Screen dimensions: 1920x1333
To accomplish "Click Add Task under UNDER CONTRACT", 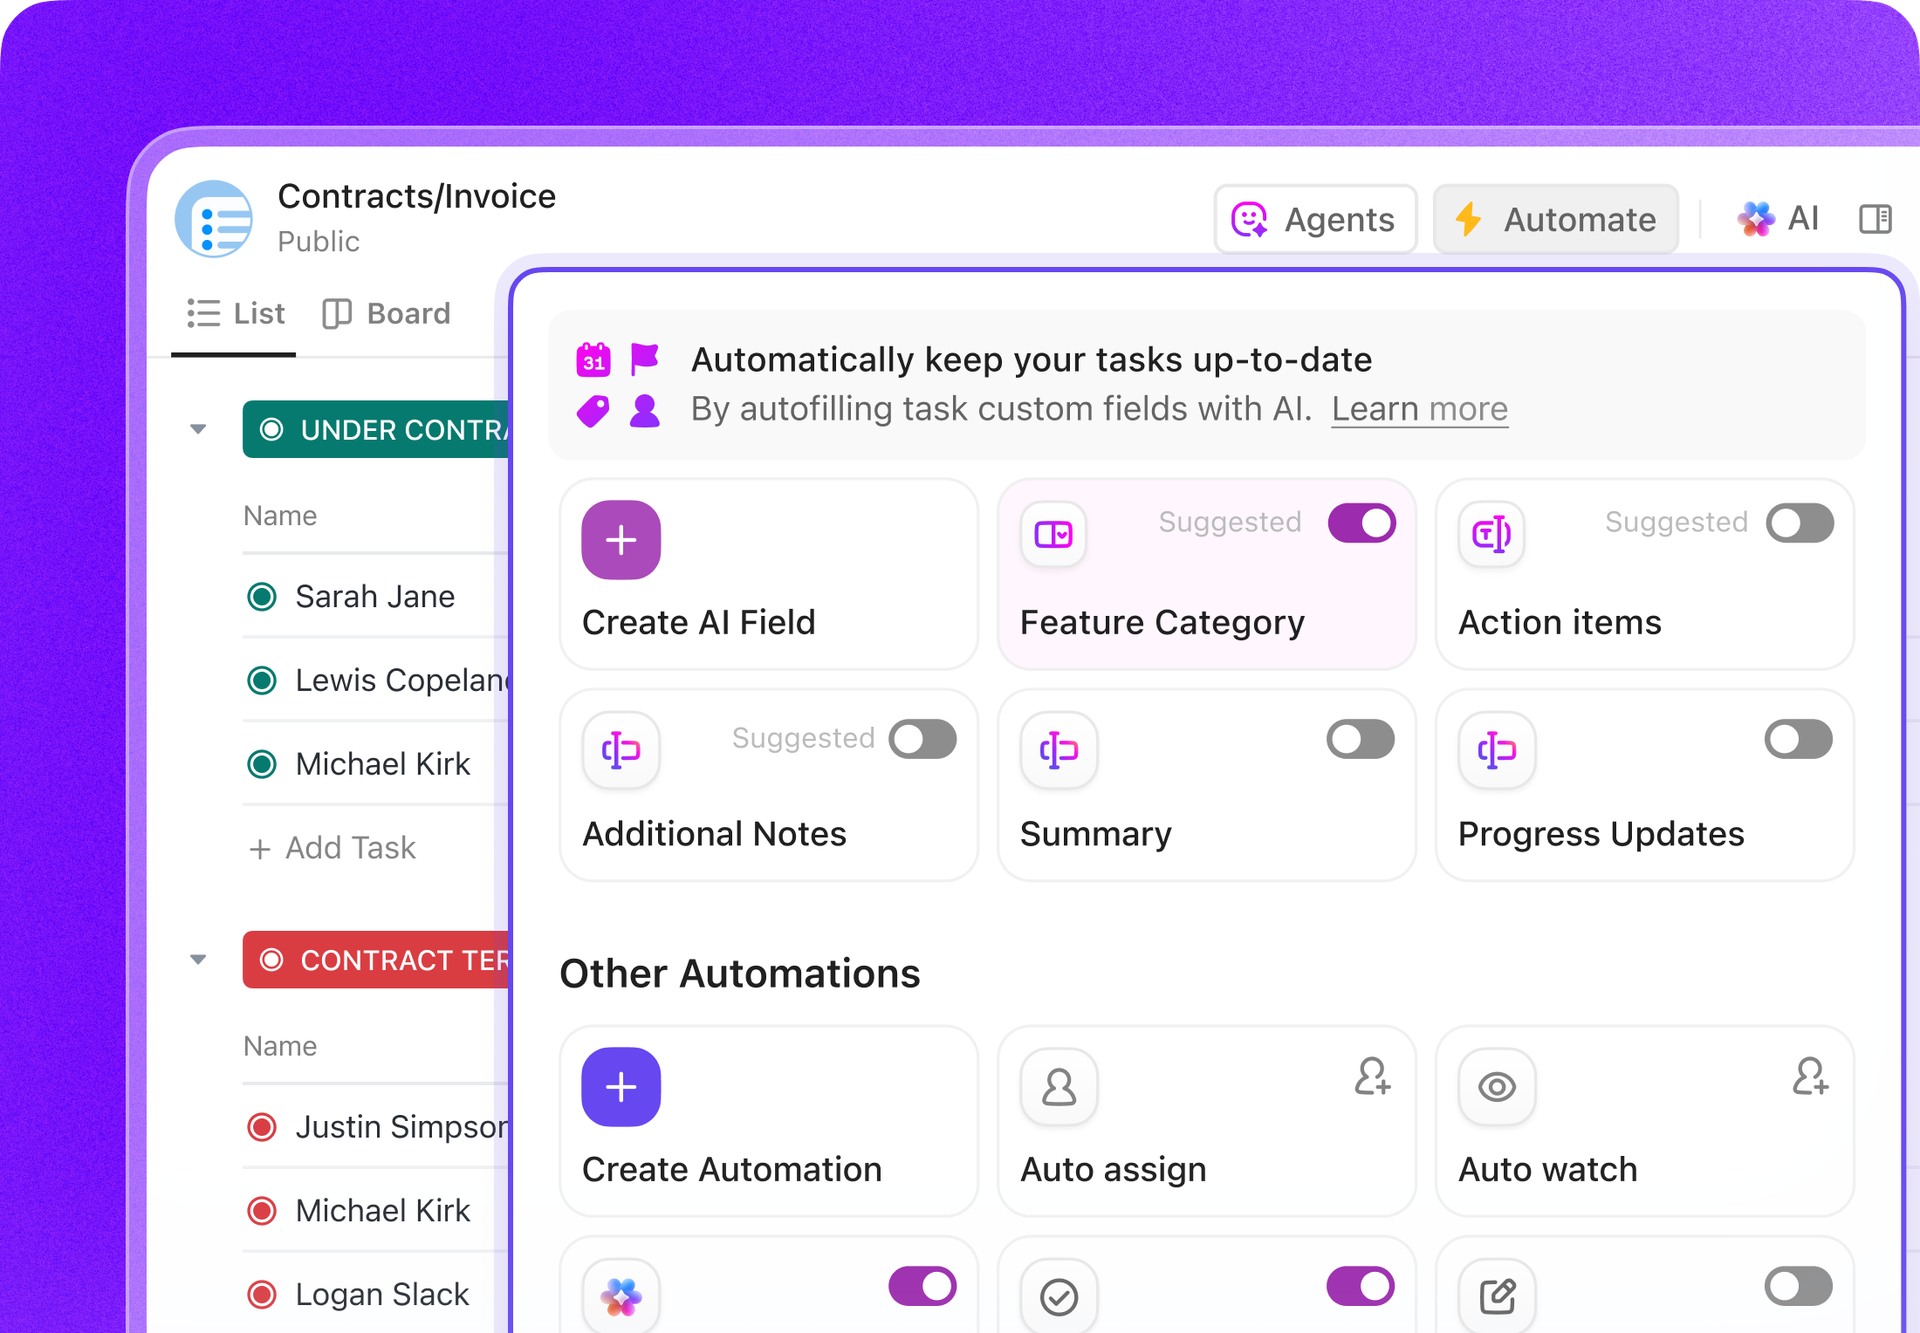I will coord(333,848).
